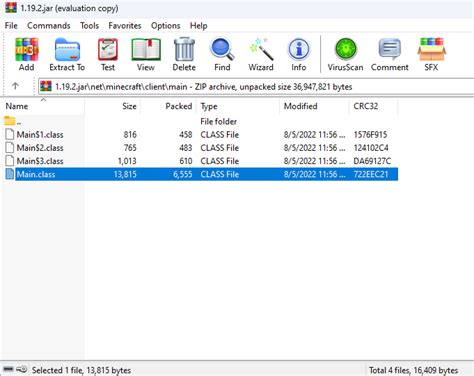Open the Tools menu
Viewport: 474px width, 376px height.
(89, 26)
